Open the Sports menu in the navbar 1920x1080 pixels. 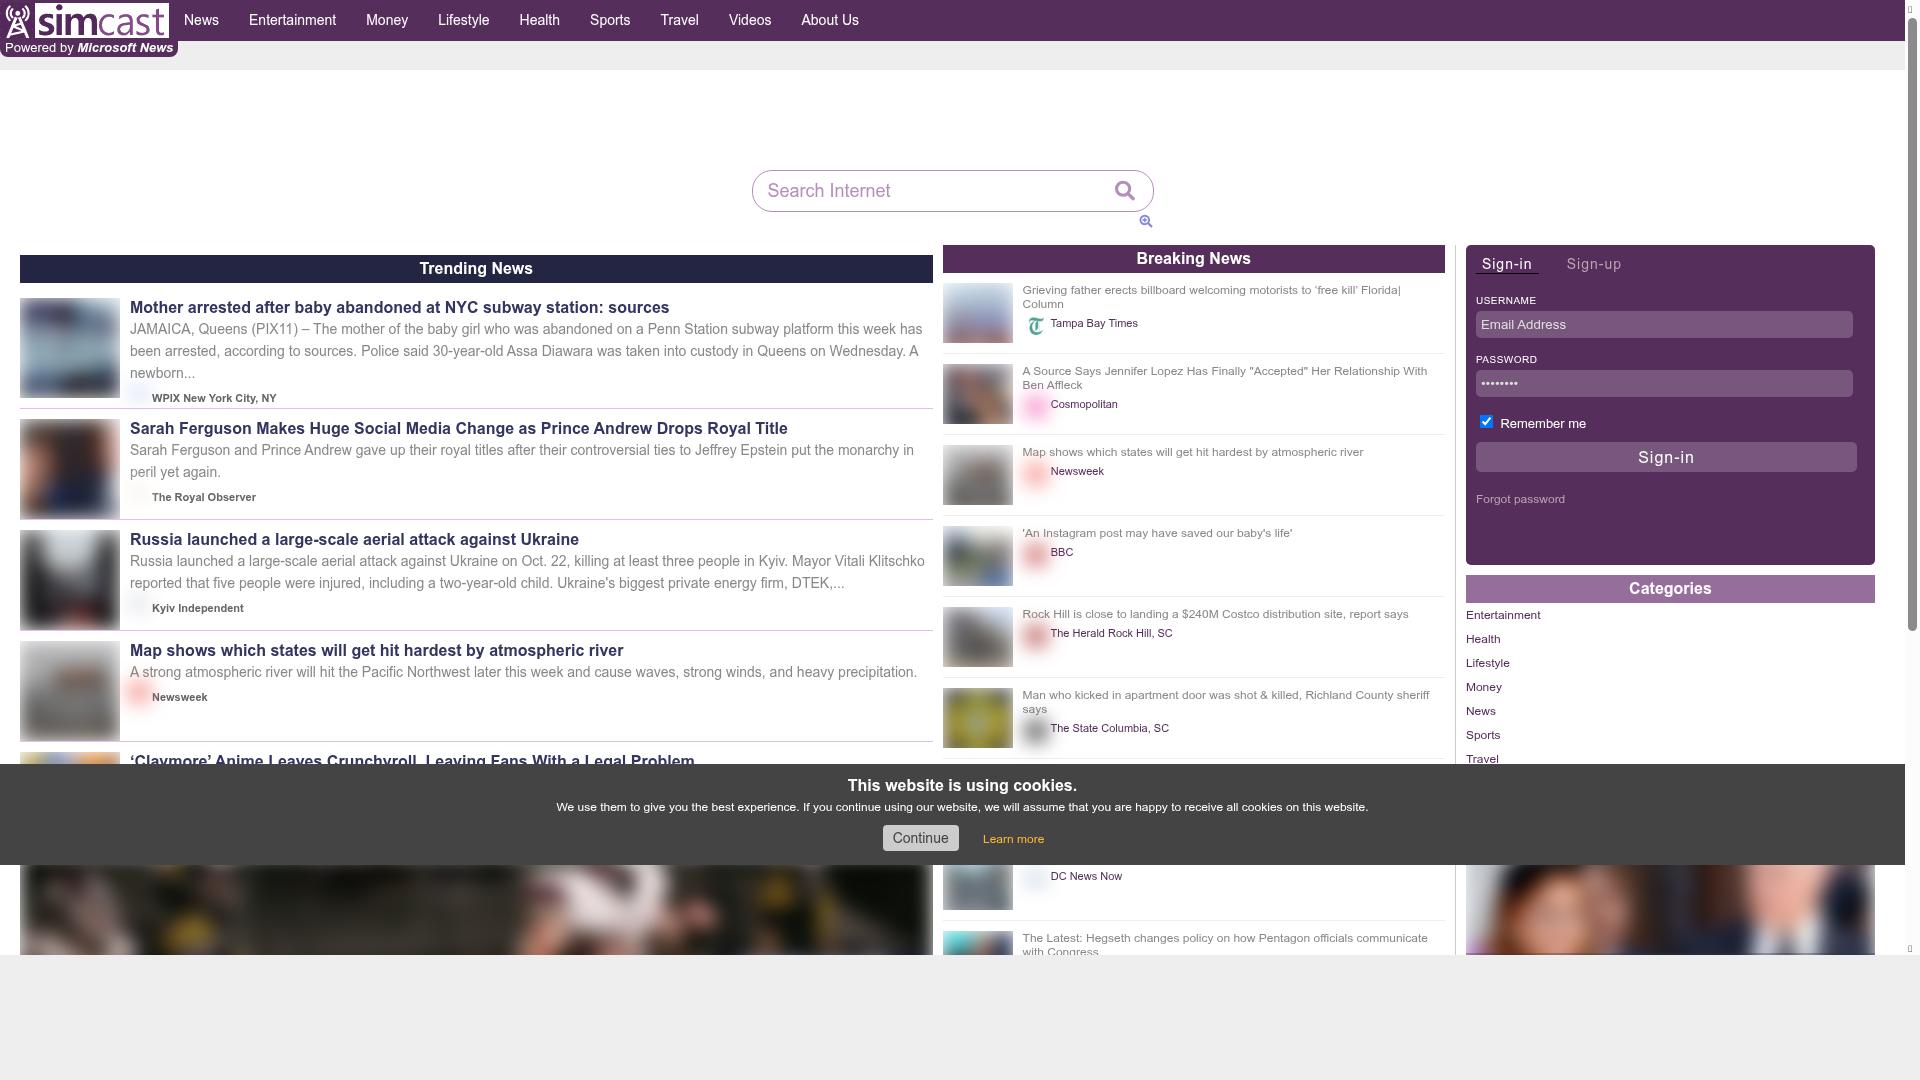click(x=610, y=20)
